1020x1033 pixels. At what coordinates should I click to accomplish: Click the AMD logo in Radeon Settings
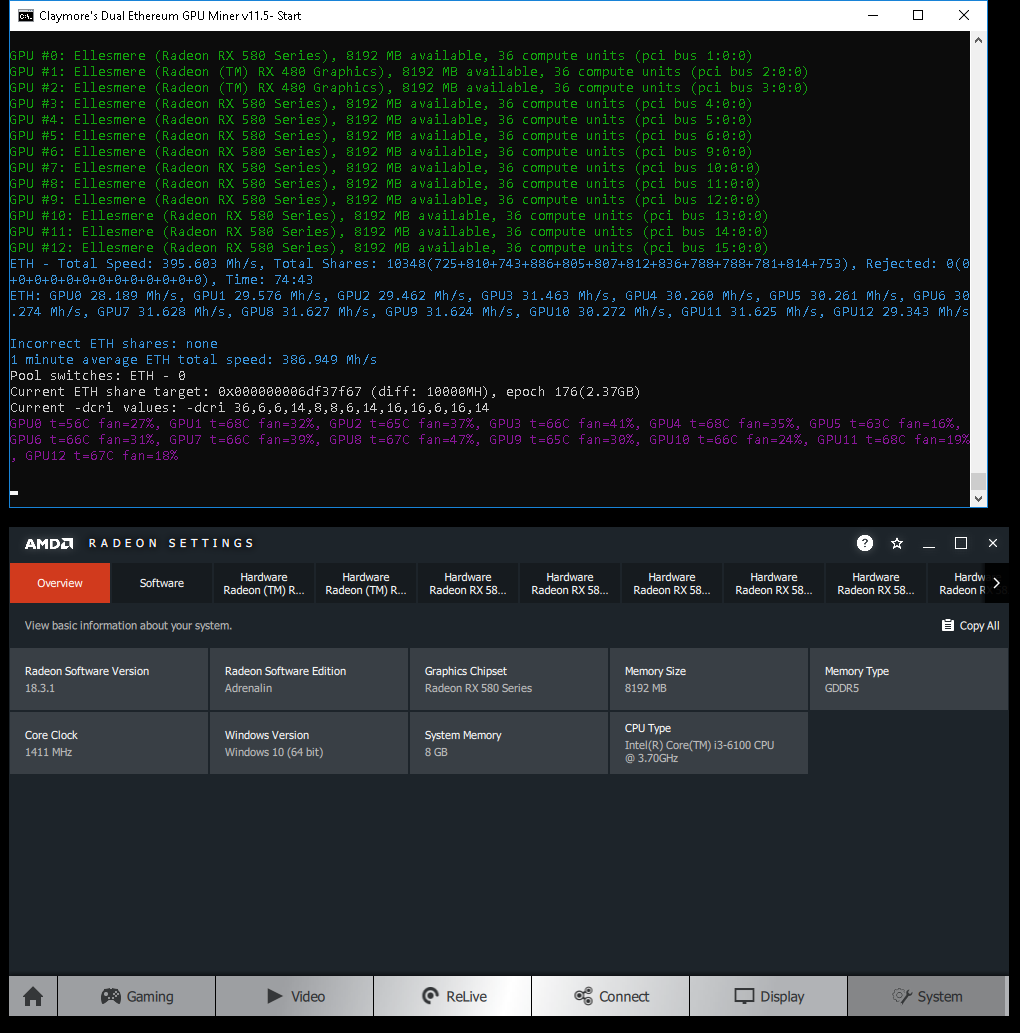(49, 544)
